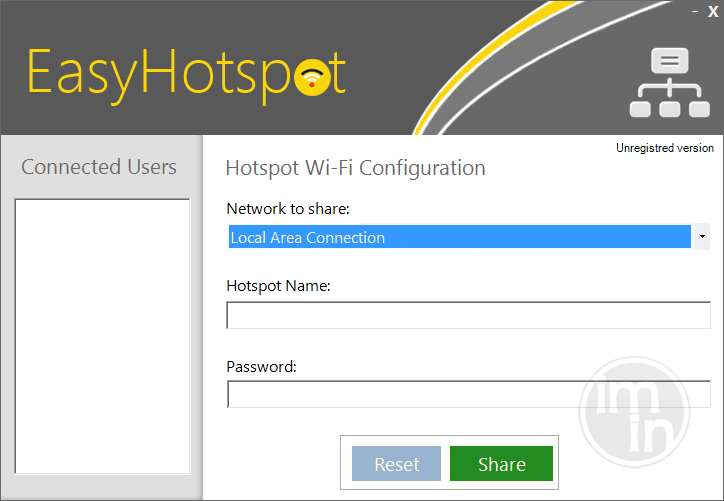This screenshot has width=724, height=501.
Task: Click the network hierarchy icon in header
Action: (x=670, y=82)
